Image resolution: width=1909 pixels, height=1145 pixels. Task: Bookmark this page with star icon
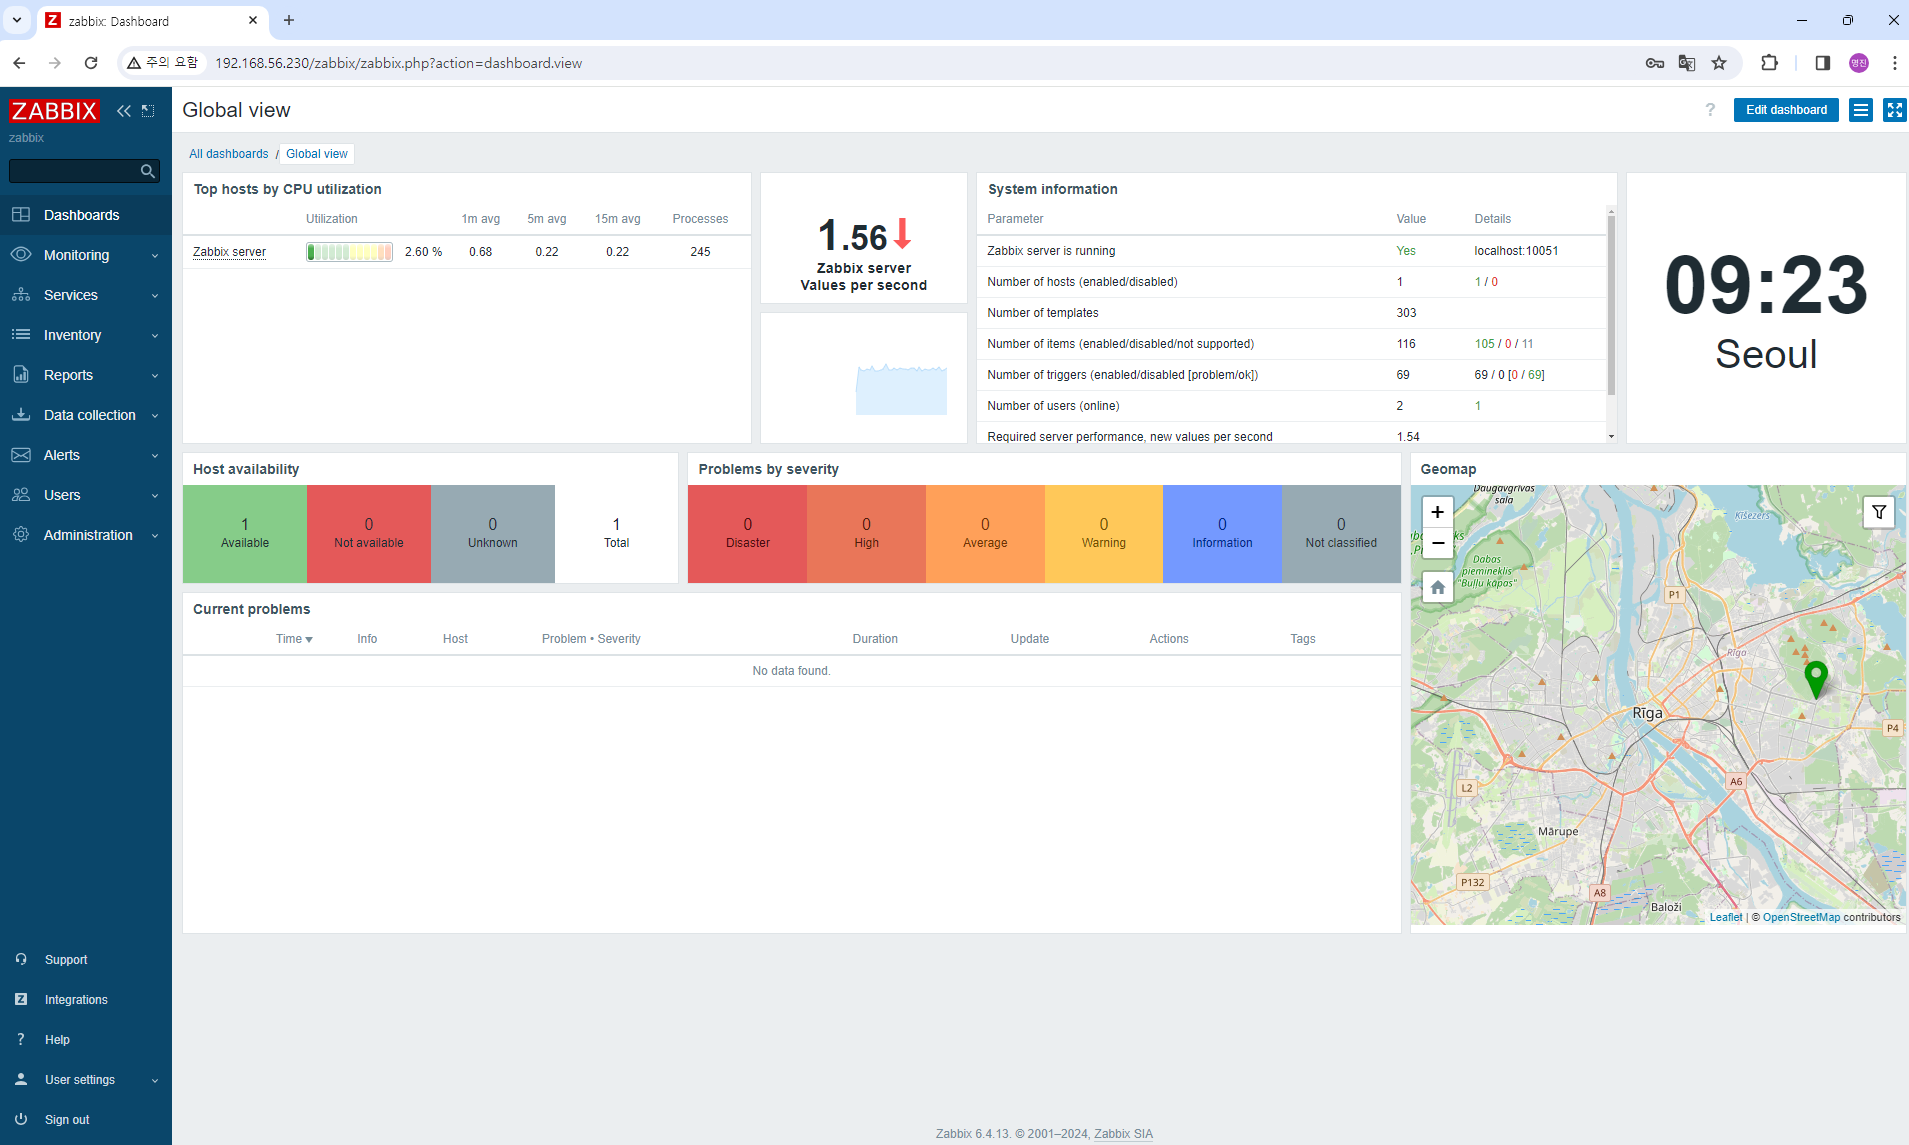click(1719, 63)
